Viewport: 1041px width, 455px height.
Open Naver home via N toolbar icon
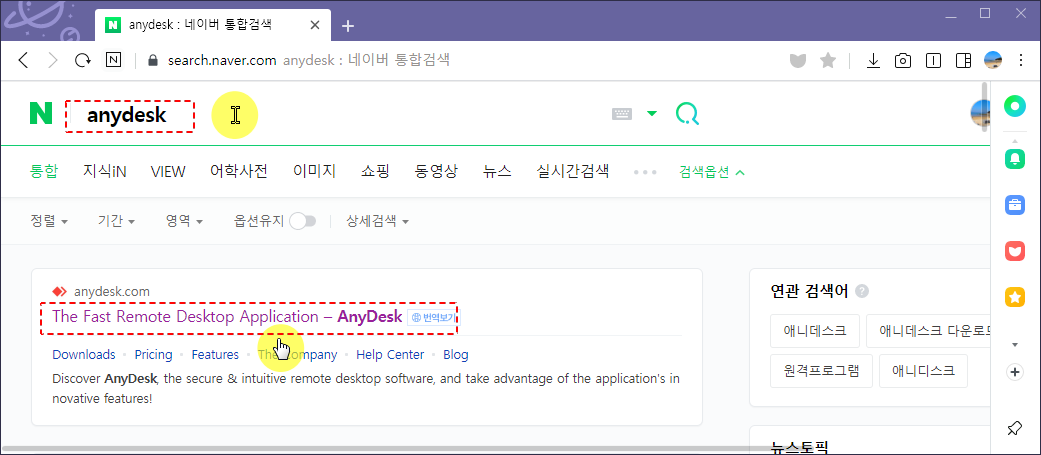114,60
